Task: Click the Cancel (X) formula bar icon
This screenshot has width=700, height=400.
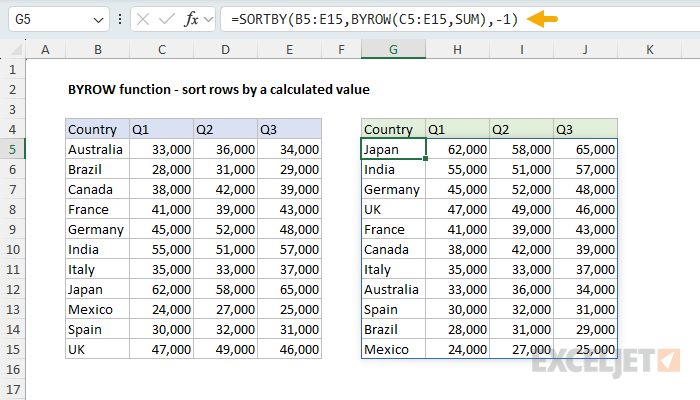Action: (143, 20)
